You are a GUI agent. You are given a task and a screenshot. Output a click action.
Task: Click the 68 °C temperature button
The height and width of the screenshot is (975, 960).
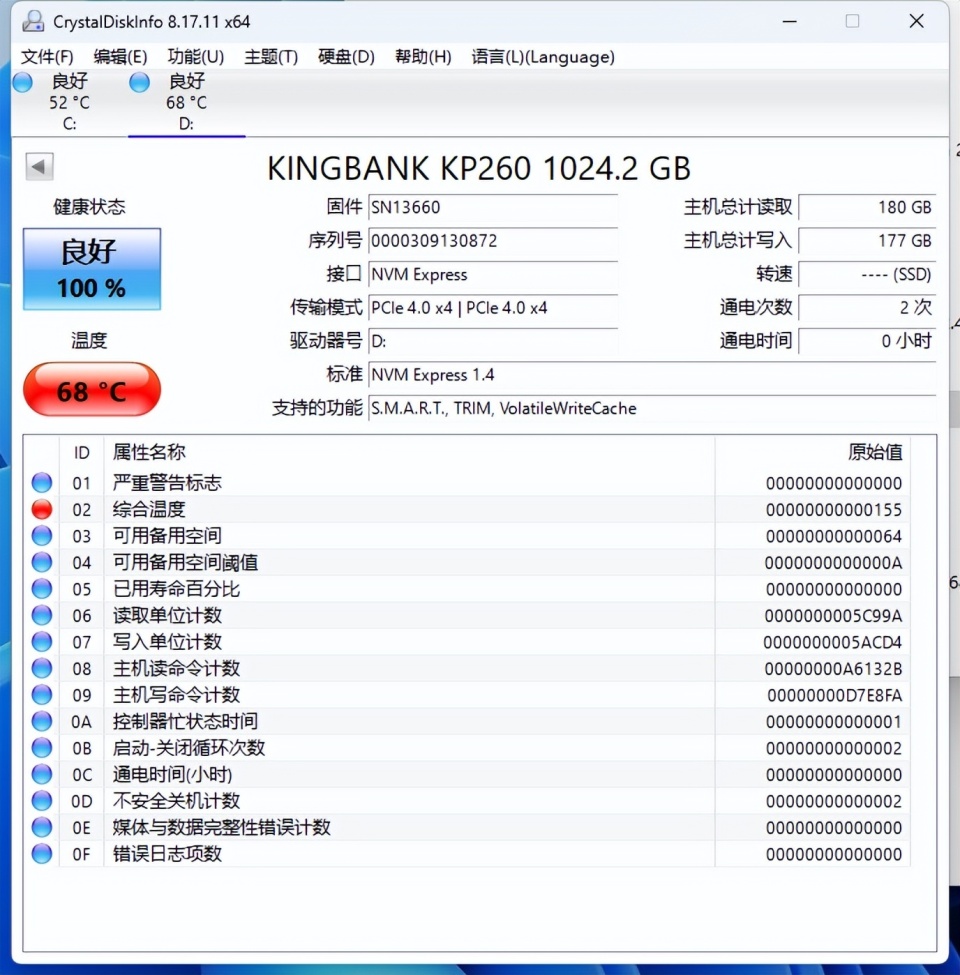pyautogui.click(x=91, y=390)
